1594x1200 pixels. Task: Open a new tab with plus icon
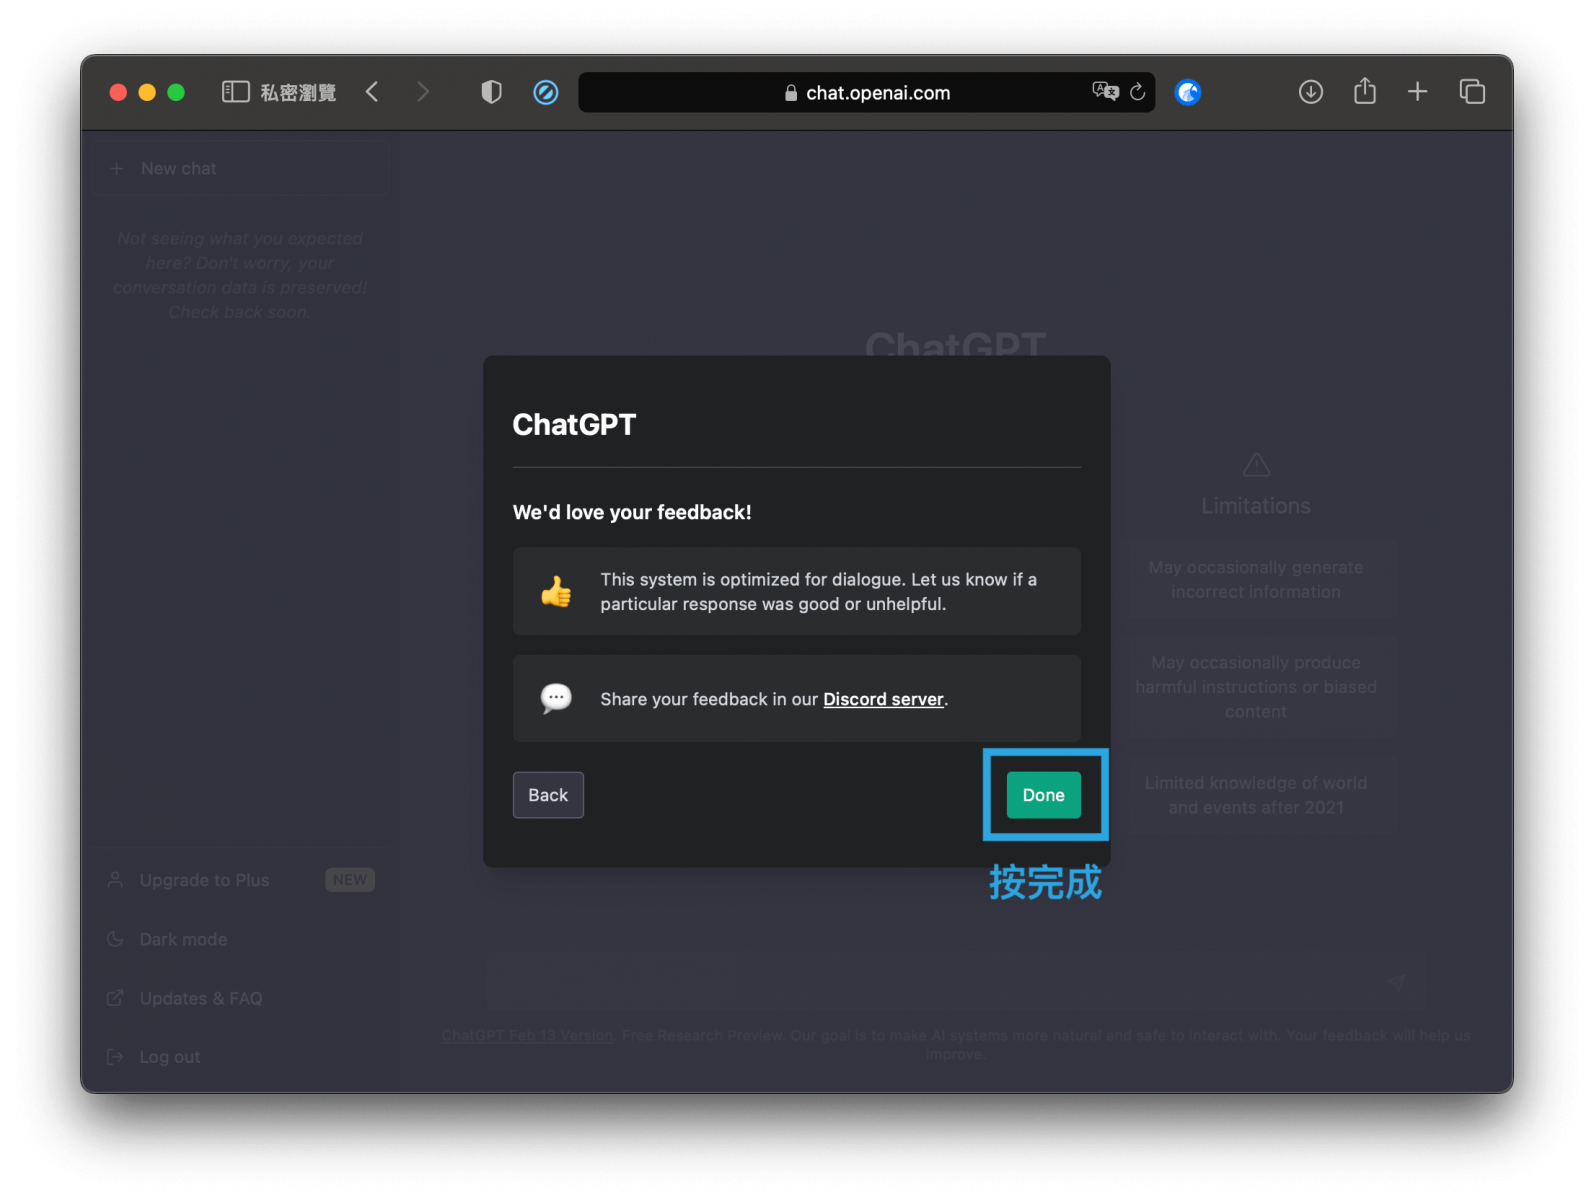[1418, 92]
